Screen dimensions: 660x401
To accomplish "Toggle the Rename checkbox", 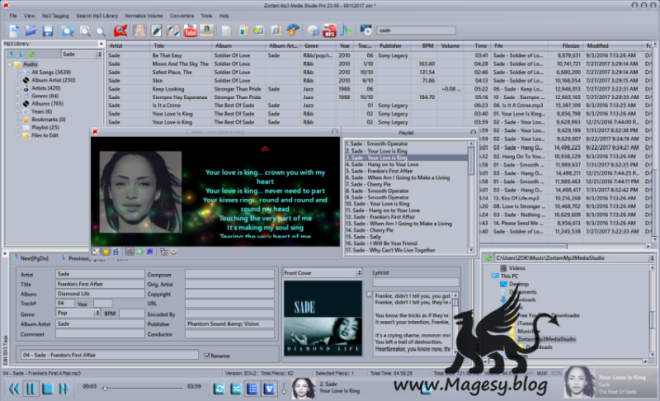I will 206,355.
